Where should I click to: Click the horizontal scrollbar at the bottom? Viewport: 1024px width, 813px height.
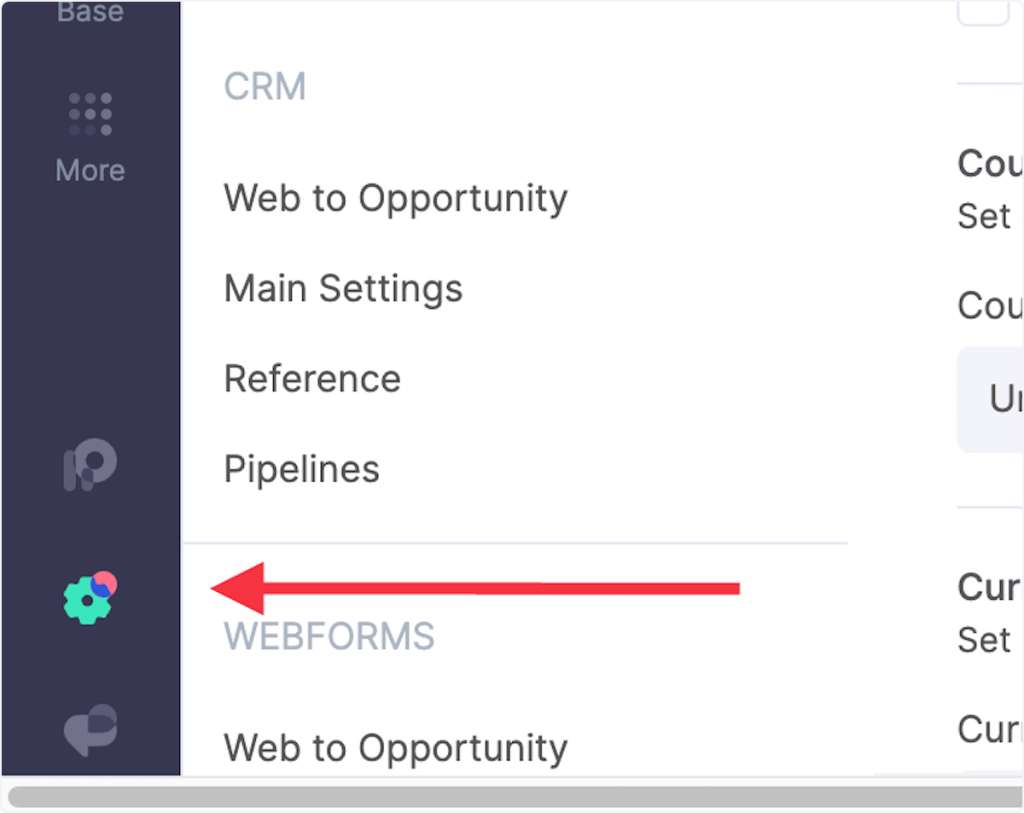[x=512, y=796]
